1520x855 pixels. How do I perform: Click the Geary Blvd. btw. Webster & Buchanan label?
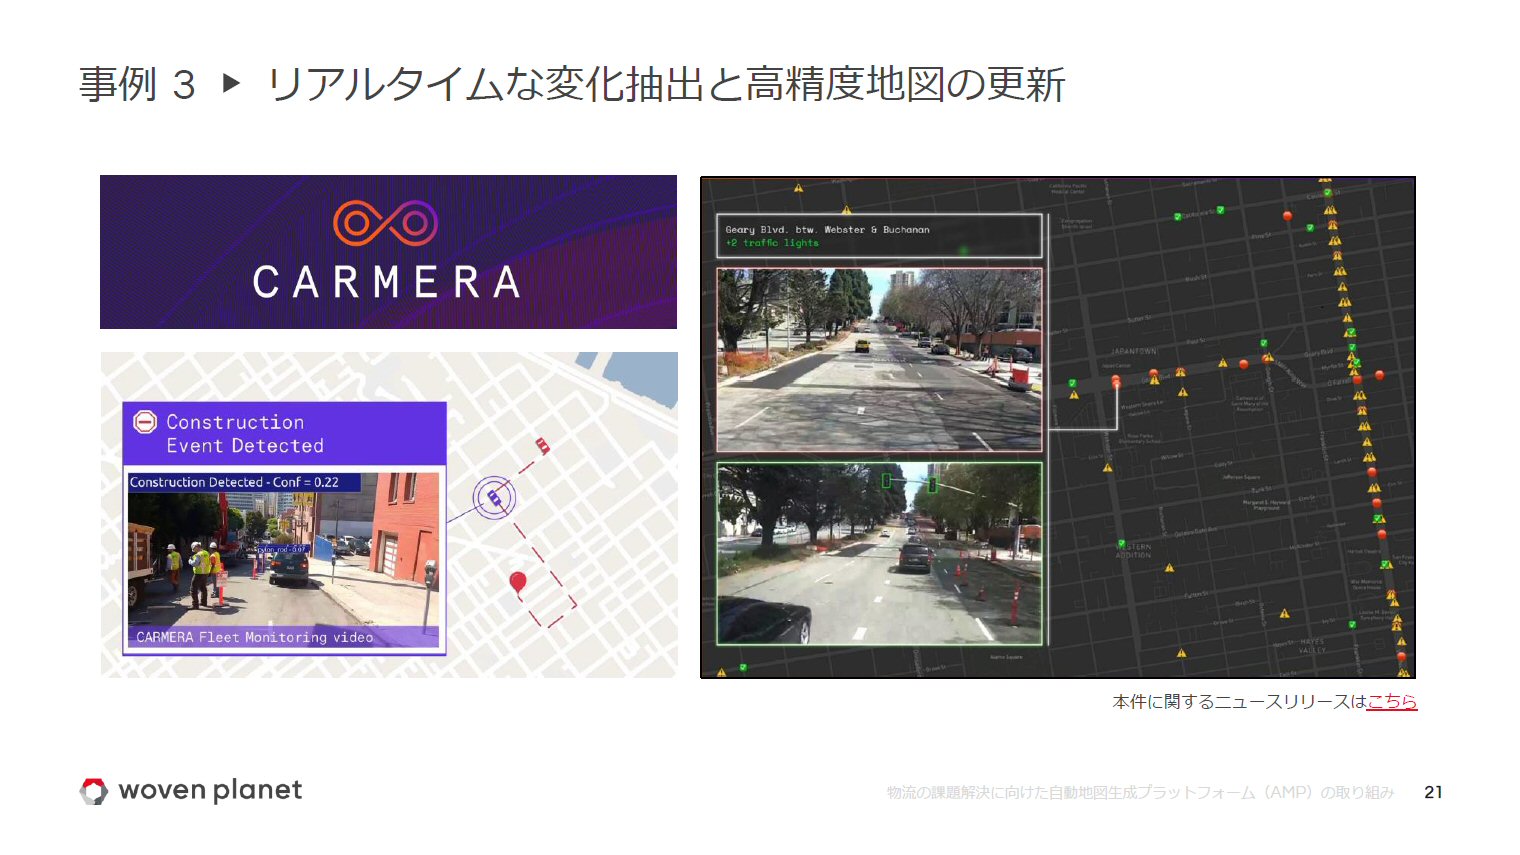[827, 230]
